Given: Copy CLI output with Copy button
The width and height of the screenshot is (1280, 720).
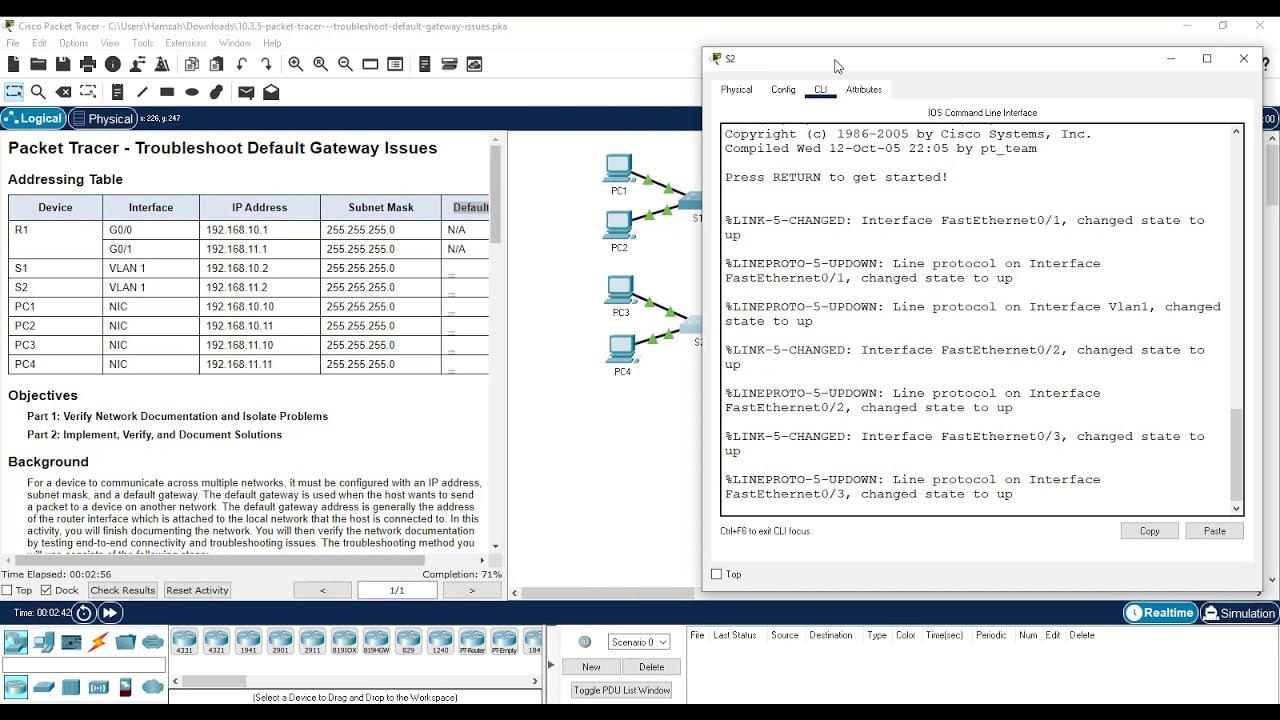Looking at the screenshot, I should pos(1150,531).
